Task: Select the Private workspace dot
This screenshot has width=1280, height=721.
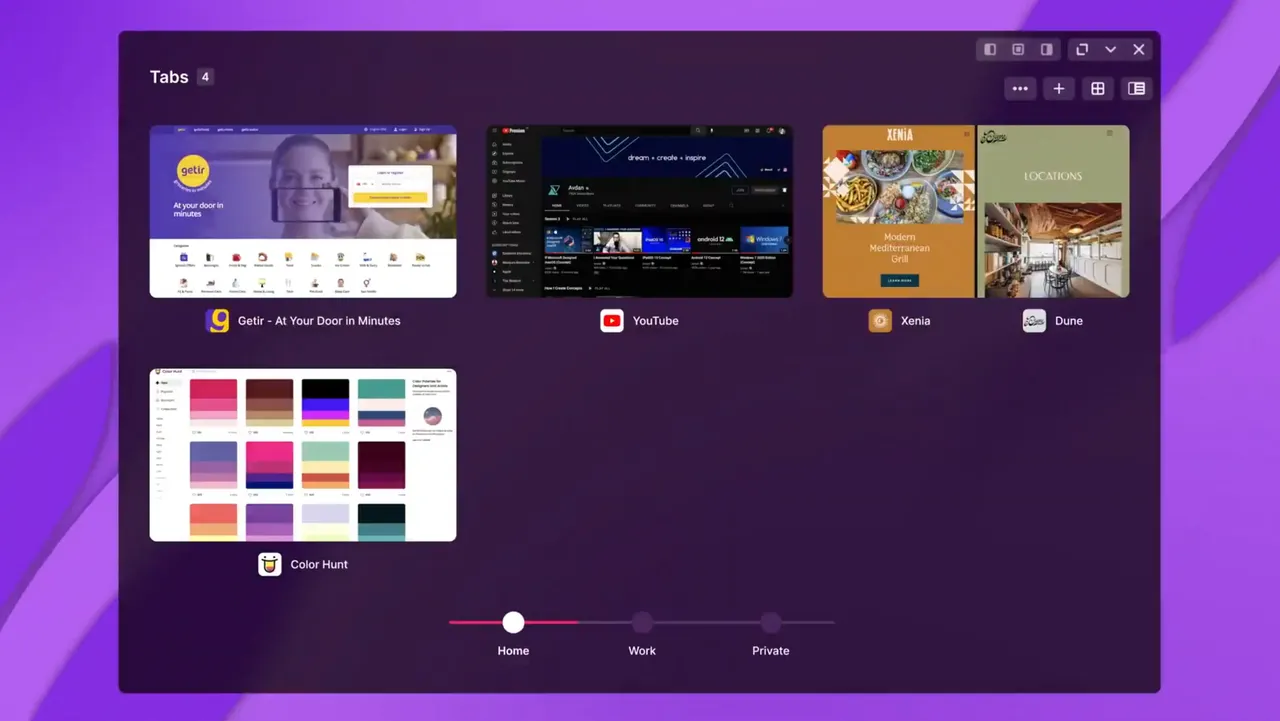Action: tap(770, 622)
